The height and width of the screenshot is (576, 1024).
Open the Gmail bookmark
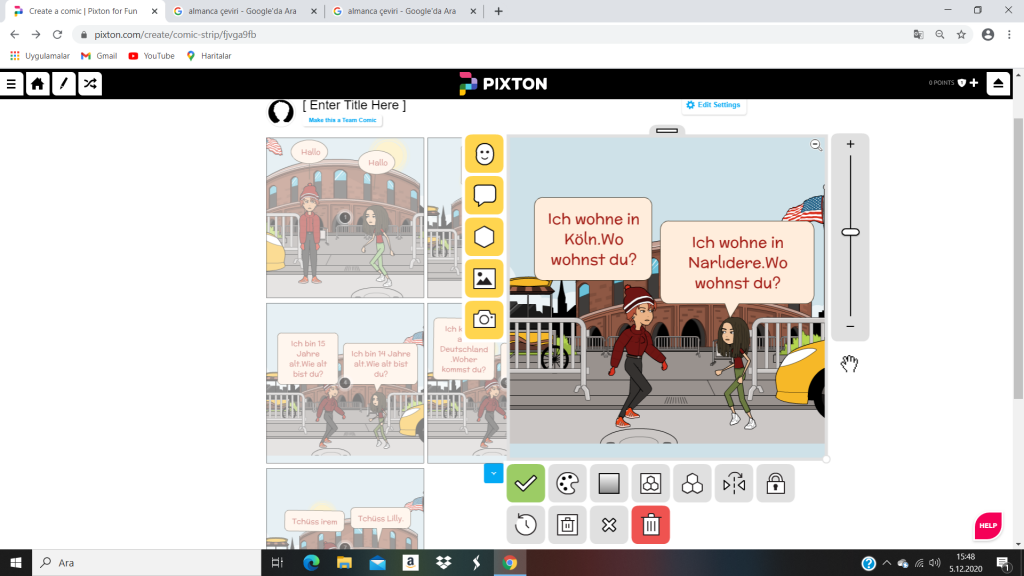99,56
